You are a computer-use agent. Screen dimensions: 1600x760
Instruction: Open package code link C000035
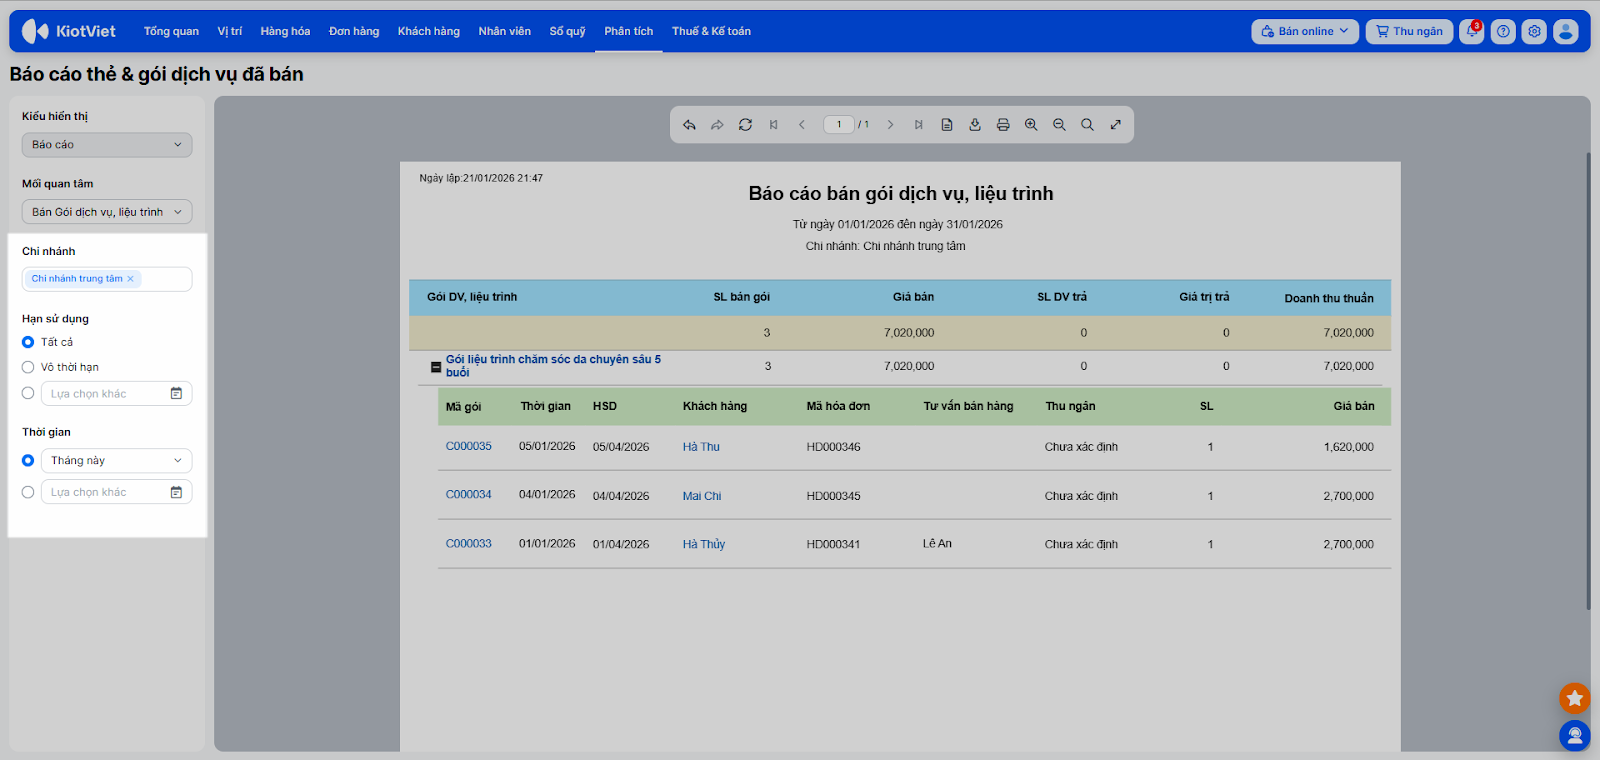[x=469, y=446]
